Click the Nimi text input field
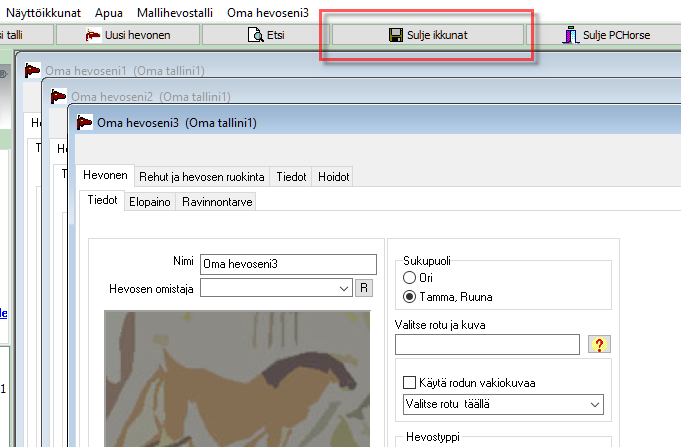 tap(288, 264)
